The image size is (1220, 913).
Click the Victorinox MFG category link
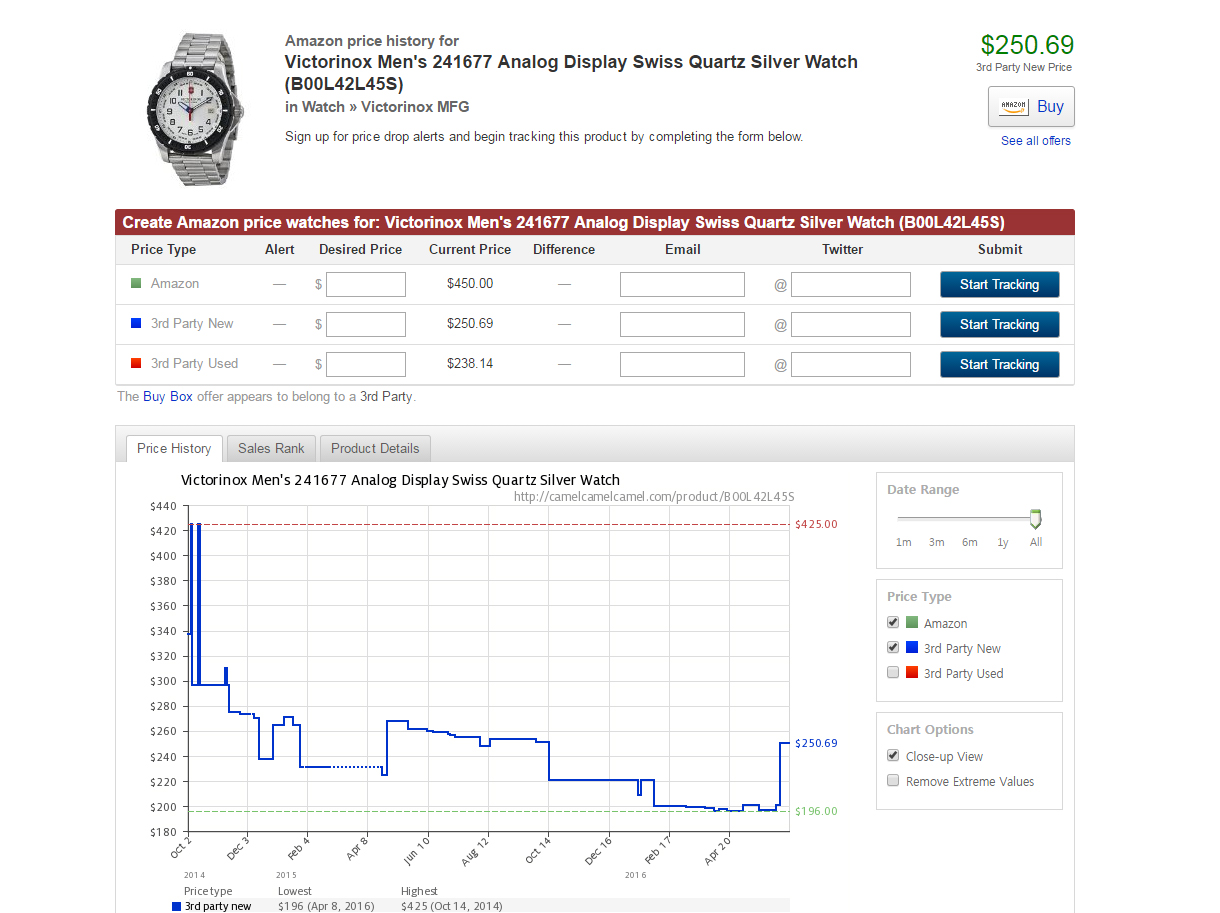414,107
